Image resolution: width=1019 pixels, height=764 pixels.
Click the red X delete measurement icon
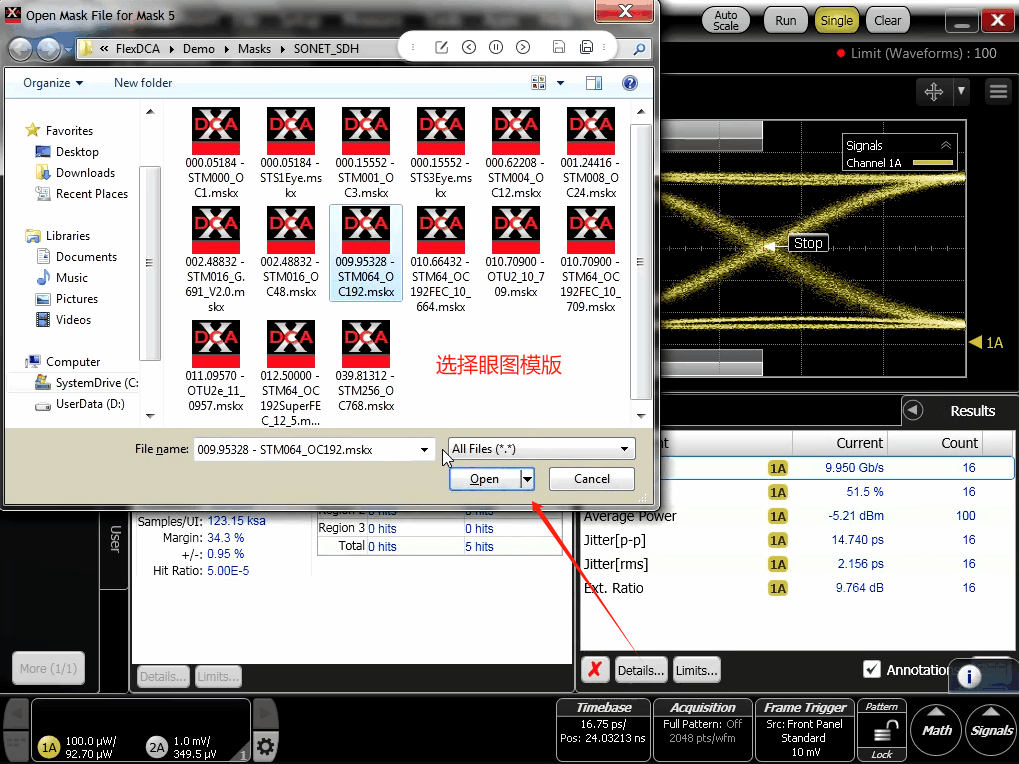pyautogui.click(x=595, y=670)
